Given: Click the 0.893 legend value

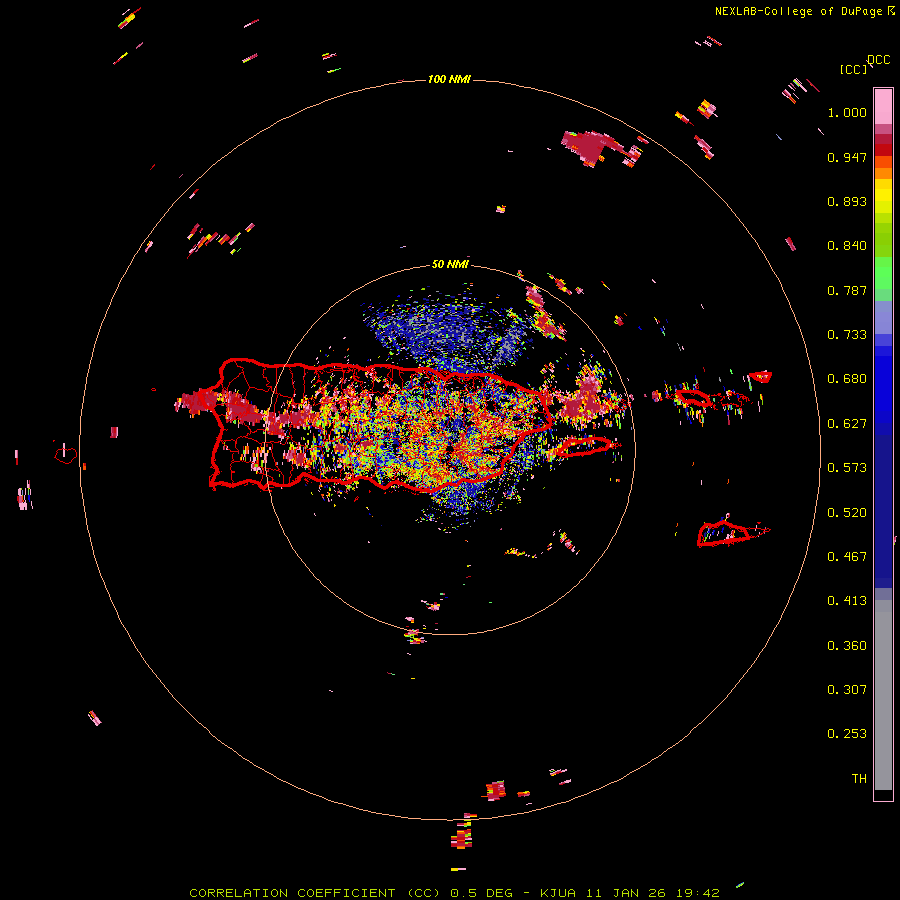Looking at the screenshot, I should coord(847,201).
